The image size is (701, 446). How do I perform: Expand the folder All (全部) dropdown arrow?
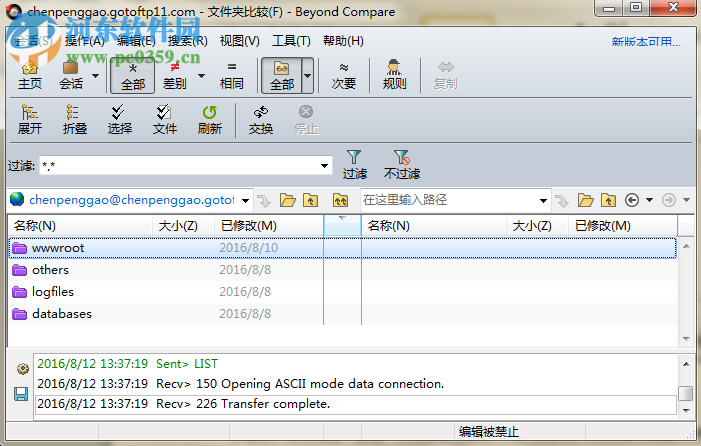point(308,76)
